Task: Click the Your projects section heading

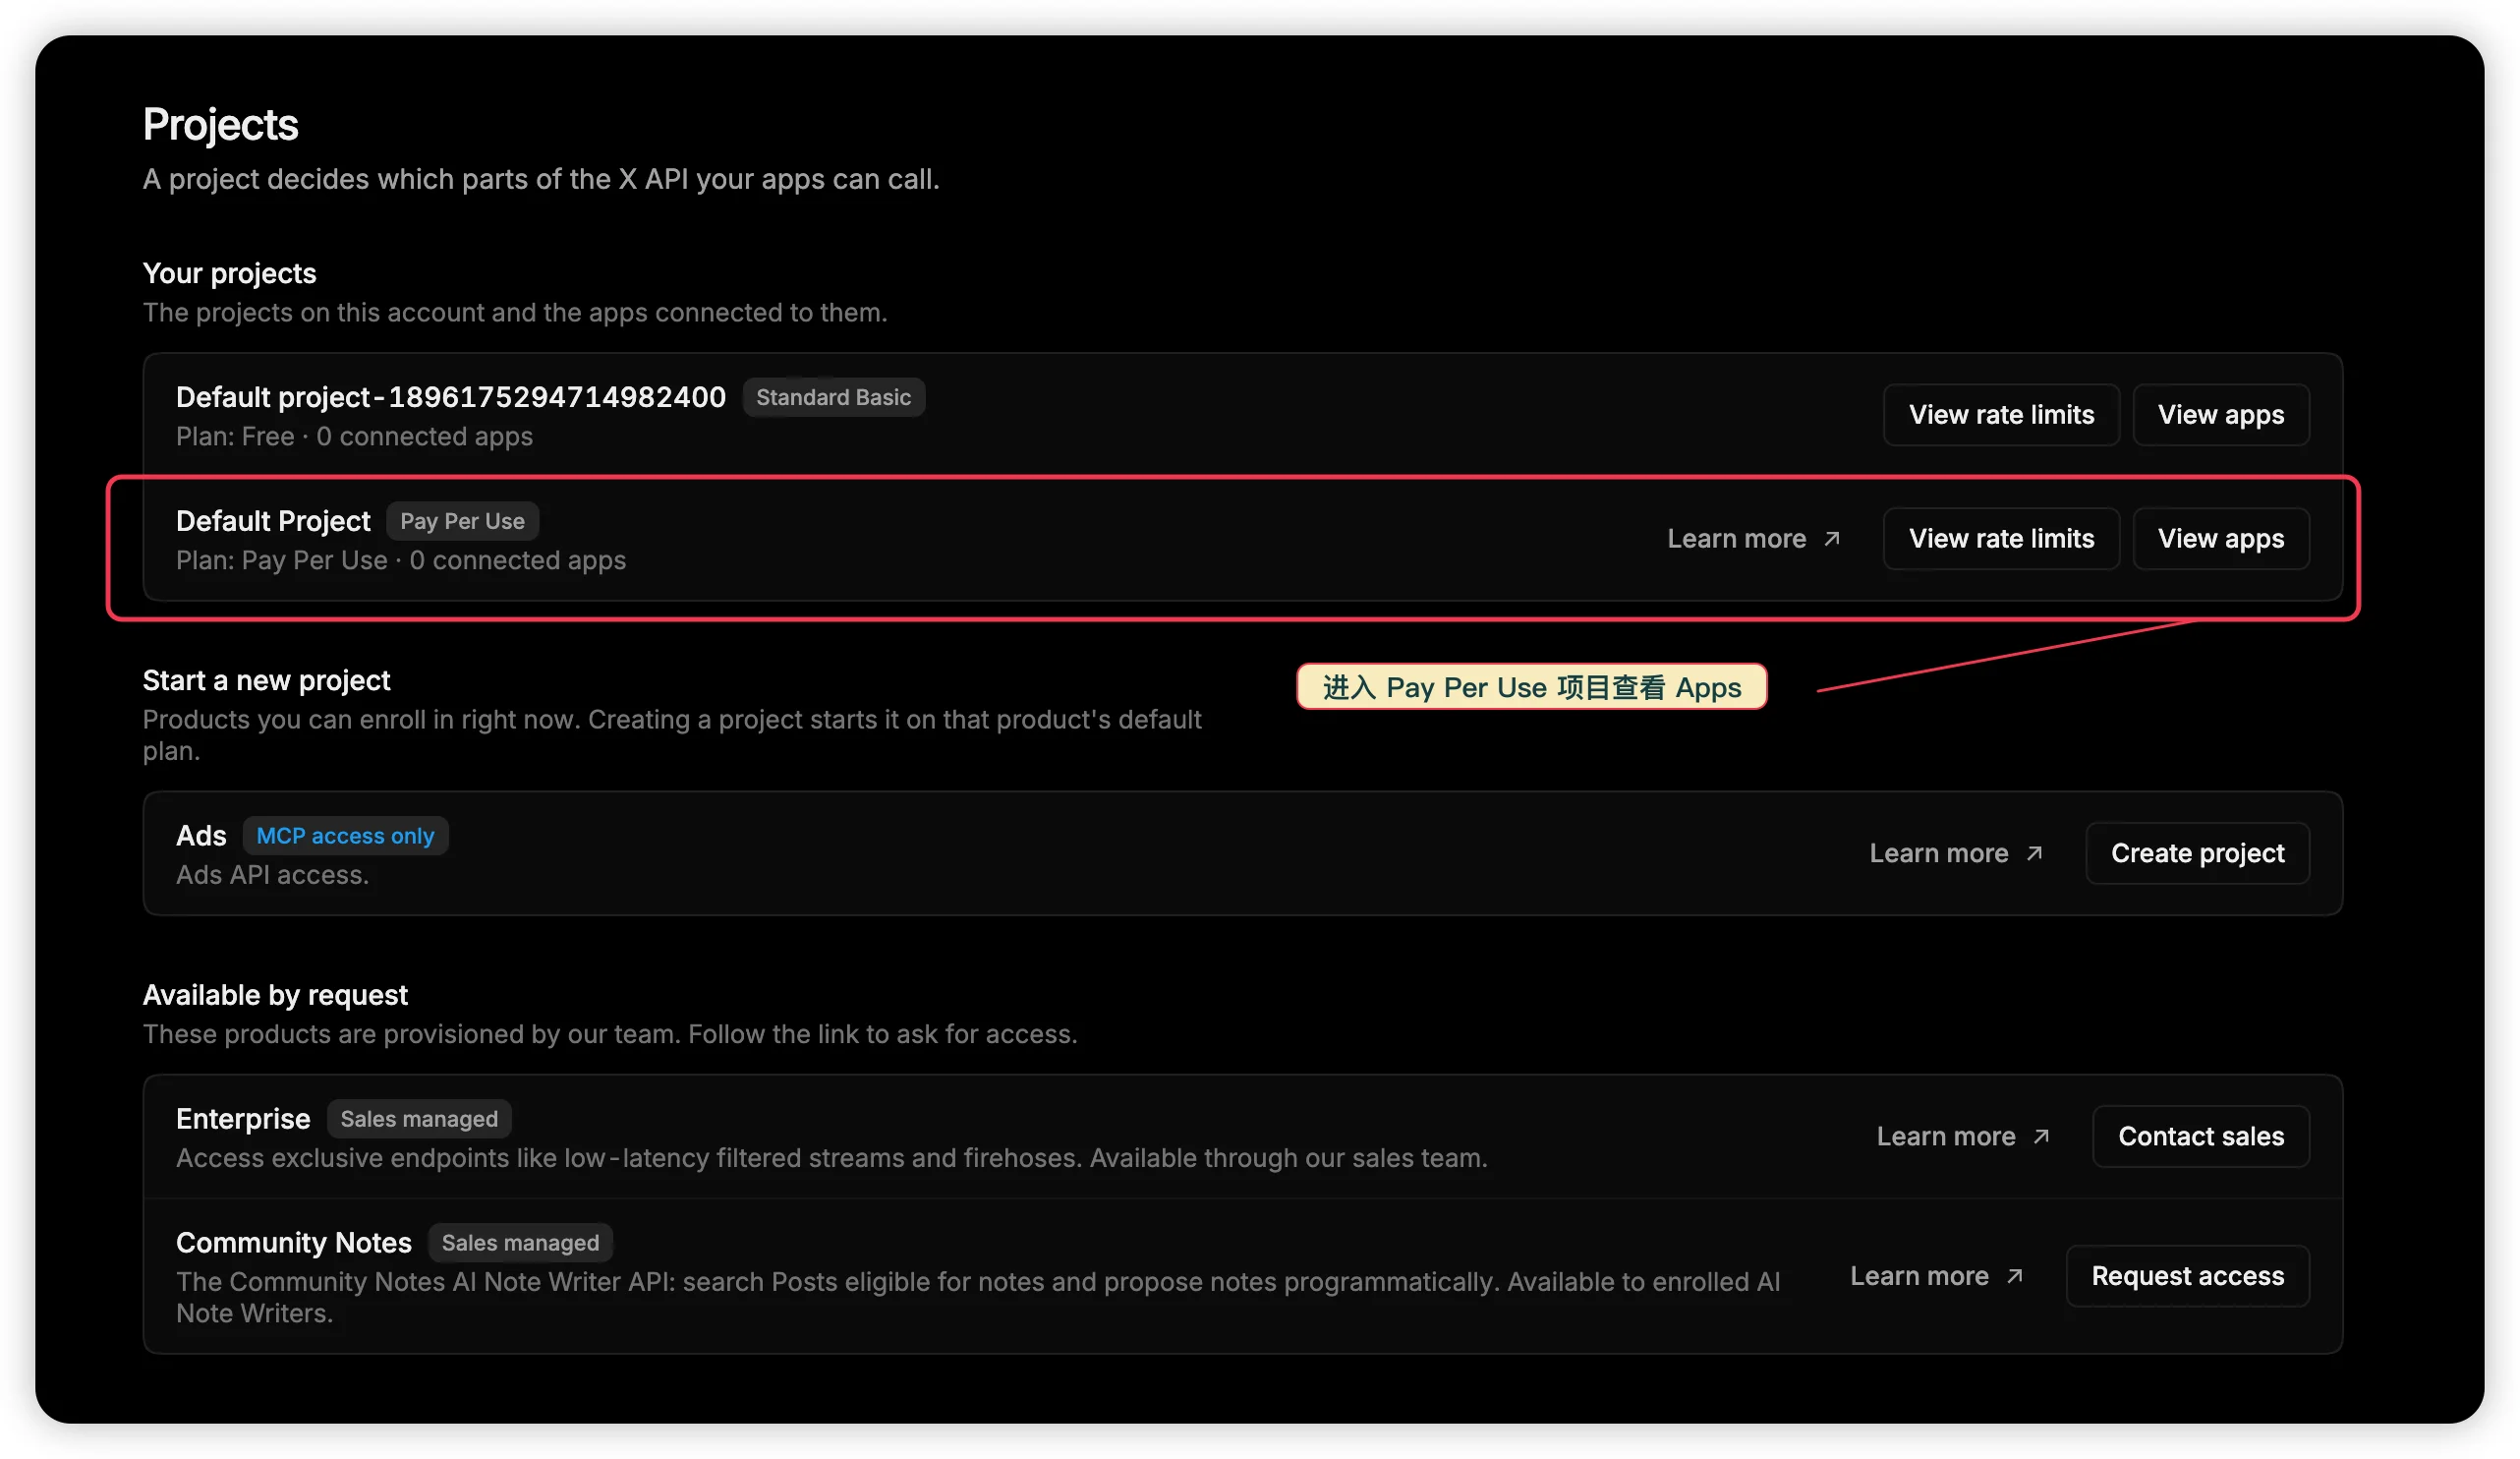Action: coord(229,273)
